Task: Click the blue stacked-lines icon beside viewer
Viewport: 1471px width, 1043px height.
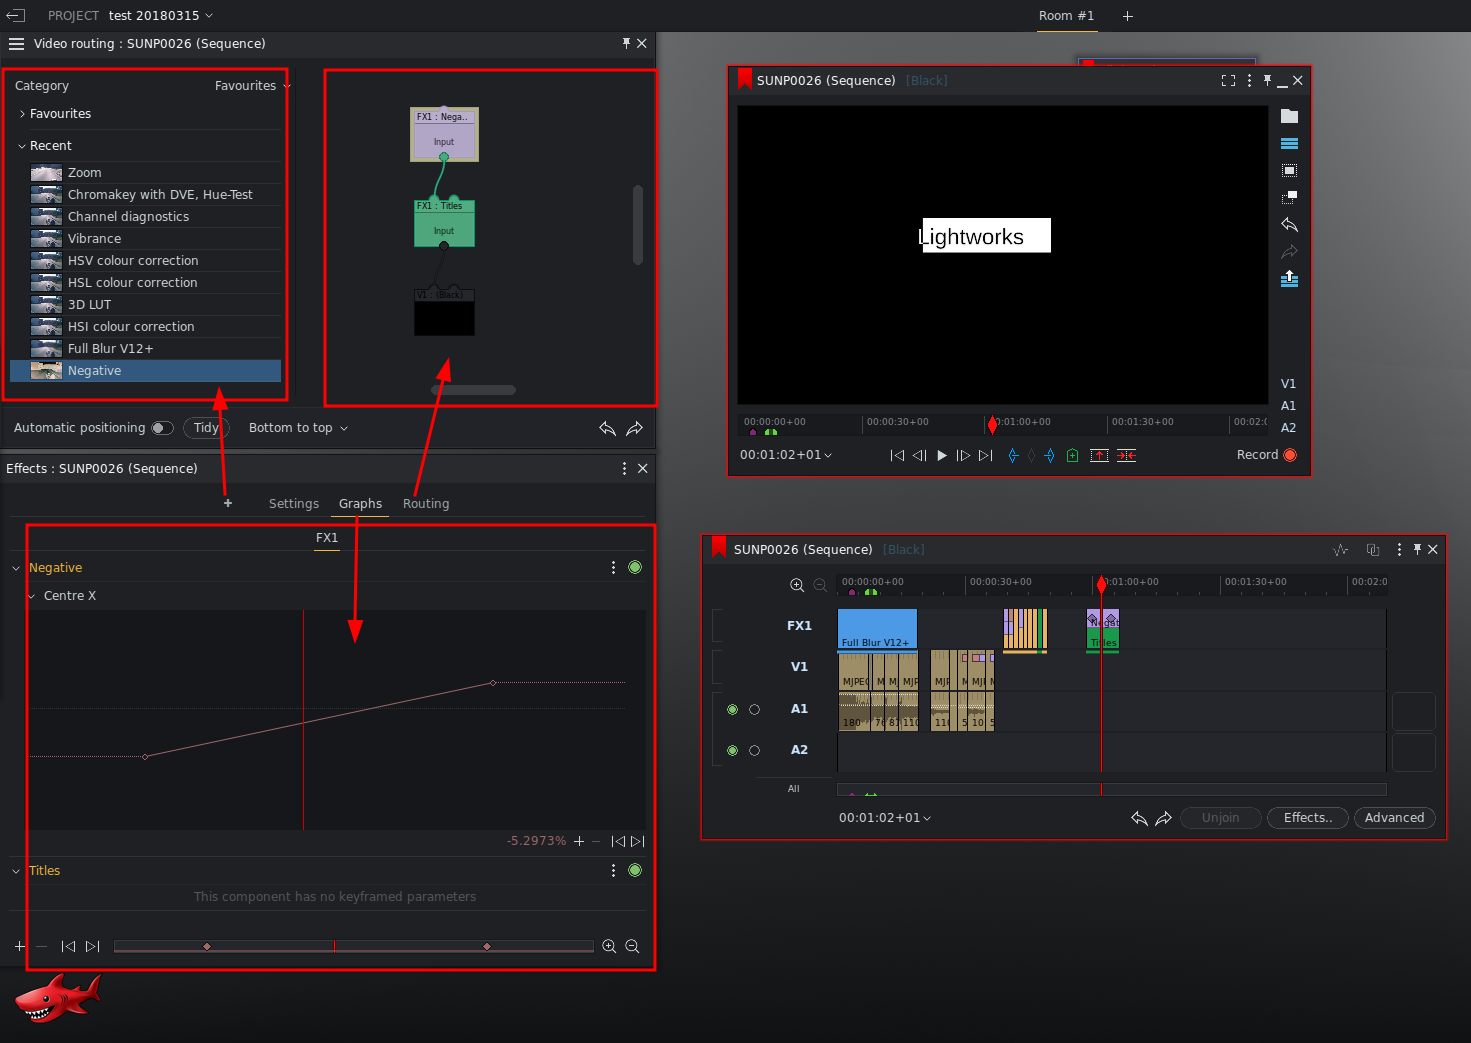Action: pyautogui.click(x=1289, y=144)
